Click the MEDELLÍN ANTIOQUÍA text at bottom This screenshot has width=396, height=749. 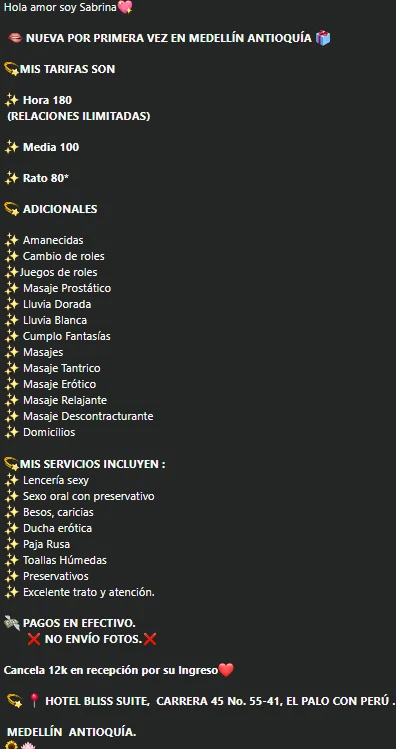(72, 732)
